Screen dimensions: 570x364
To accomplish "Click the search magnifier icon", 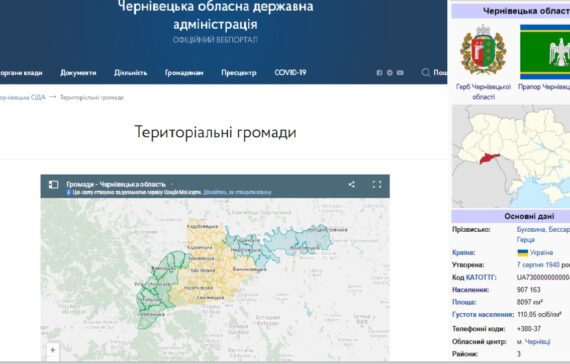I will click(x=425, y=73).
